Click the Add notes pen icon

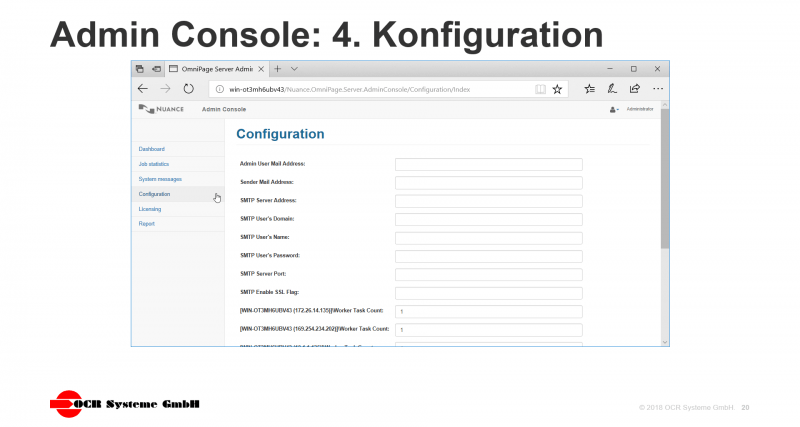tap(612, 89)
